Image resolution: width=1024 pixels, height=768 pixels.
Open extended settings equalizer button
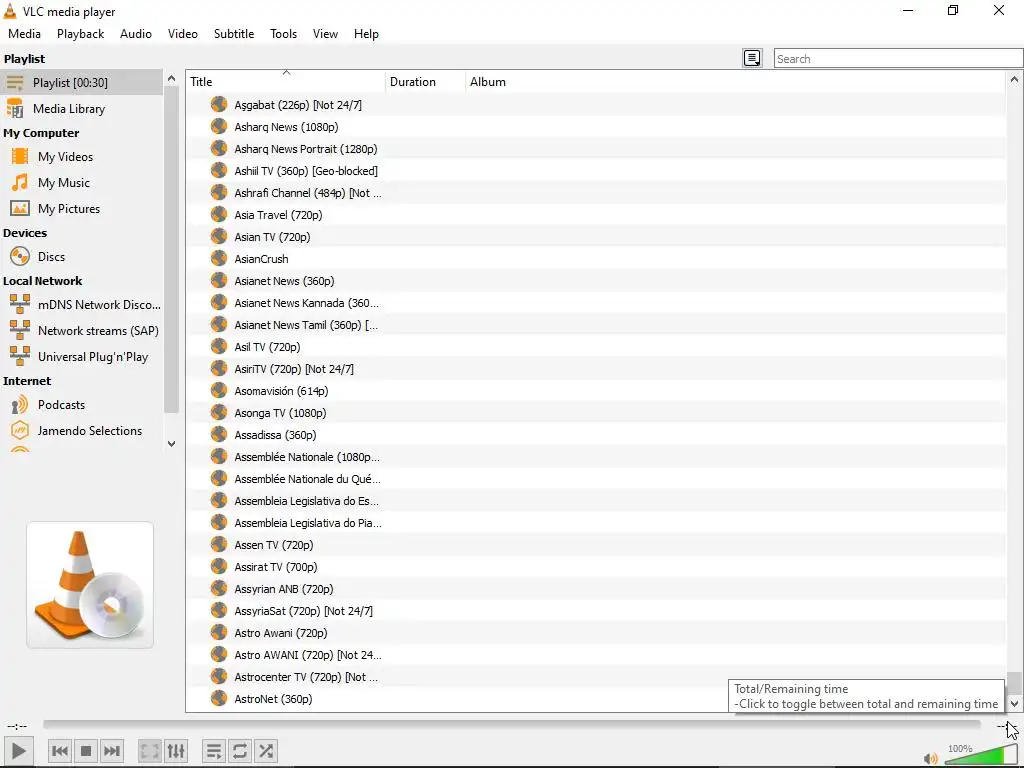(x=176, y=751)
